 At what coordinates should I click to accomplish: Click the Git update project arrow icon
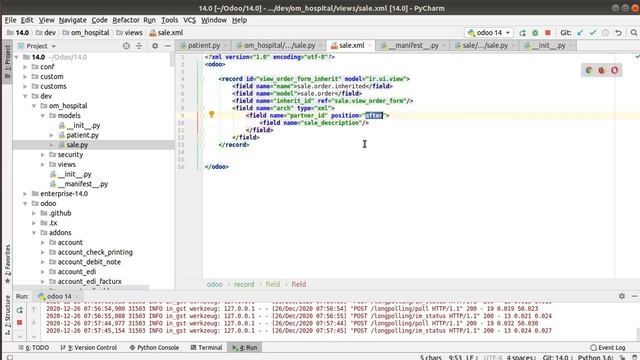click(580, 33)
